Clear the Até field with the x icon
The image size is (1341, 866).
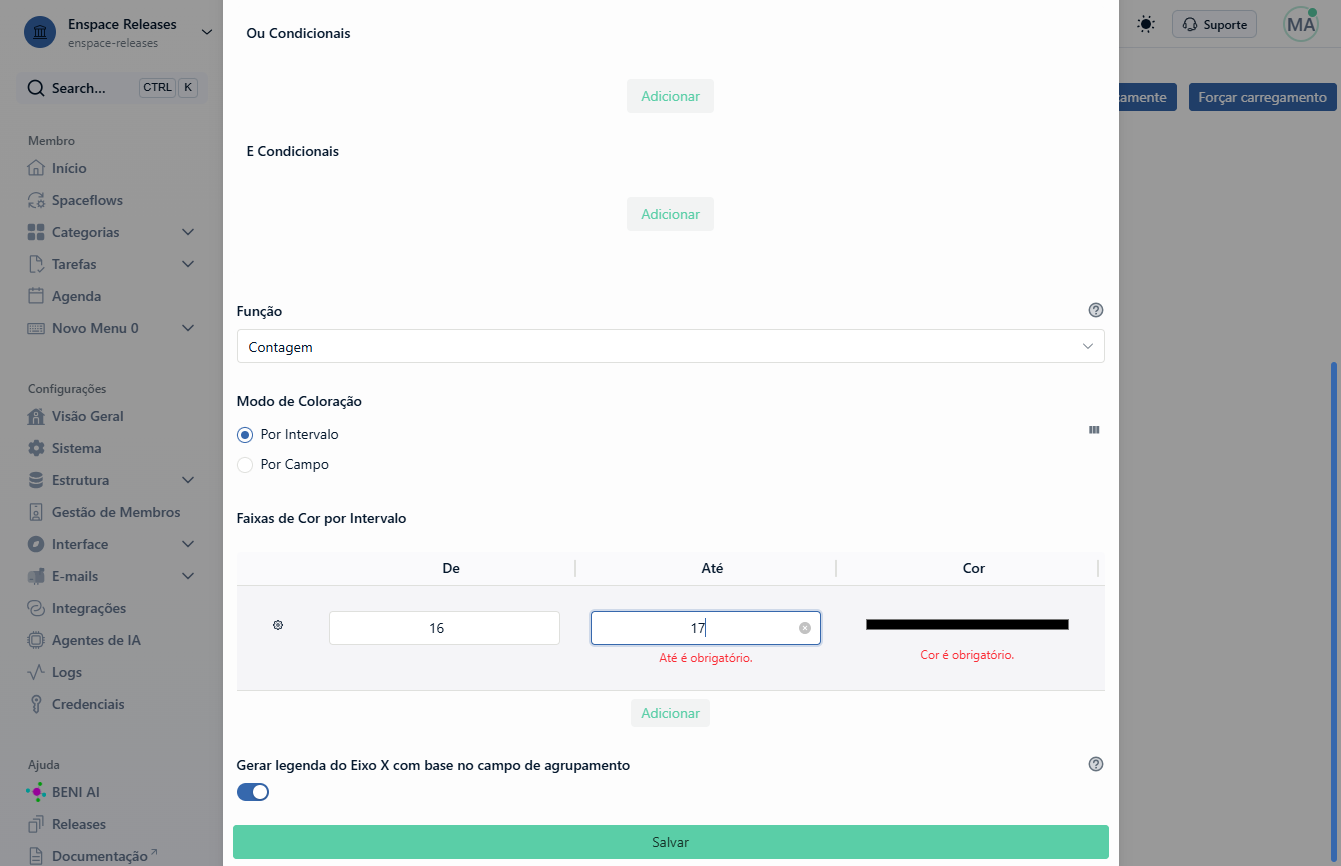[x=805, y=628]
